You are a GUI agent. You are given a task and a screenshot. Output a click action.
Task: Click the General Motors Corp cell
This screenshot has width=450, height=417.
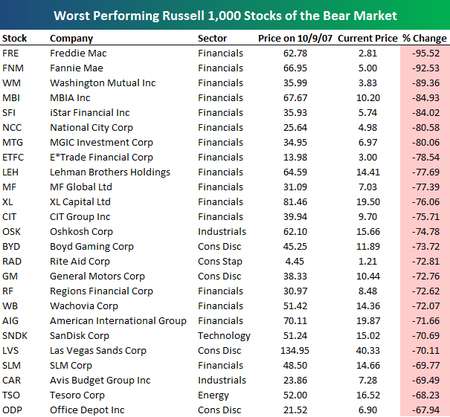(x=97, y=276)
